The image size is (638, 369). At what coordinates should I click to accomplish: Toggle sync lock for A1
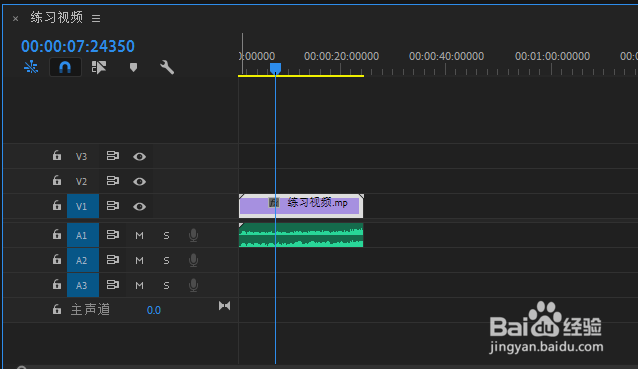point(113,235)
